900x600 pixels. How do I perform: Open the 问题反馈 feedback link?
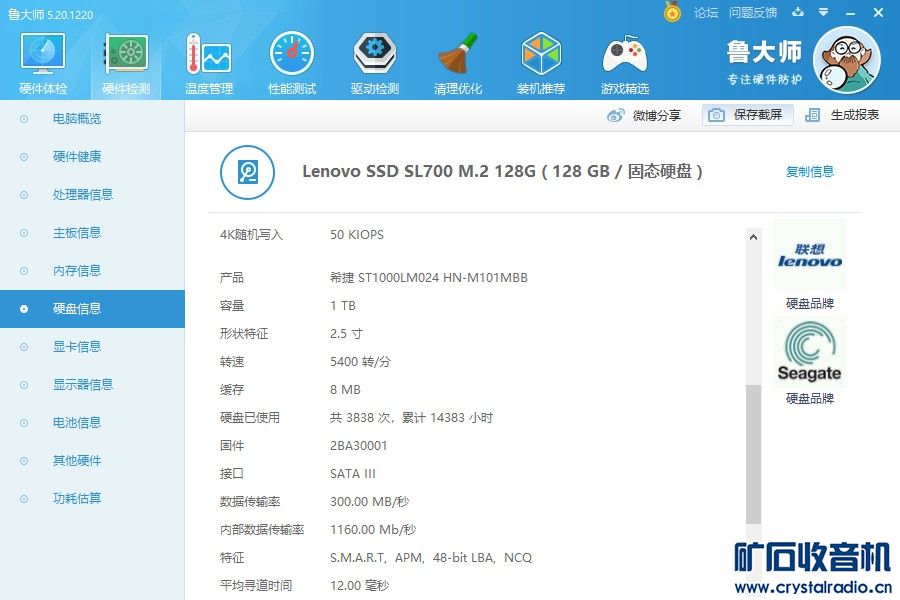tap(753, 12)
